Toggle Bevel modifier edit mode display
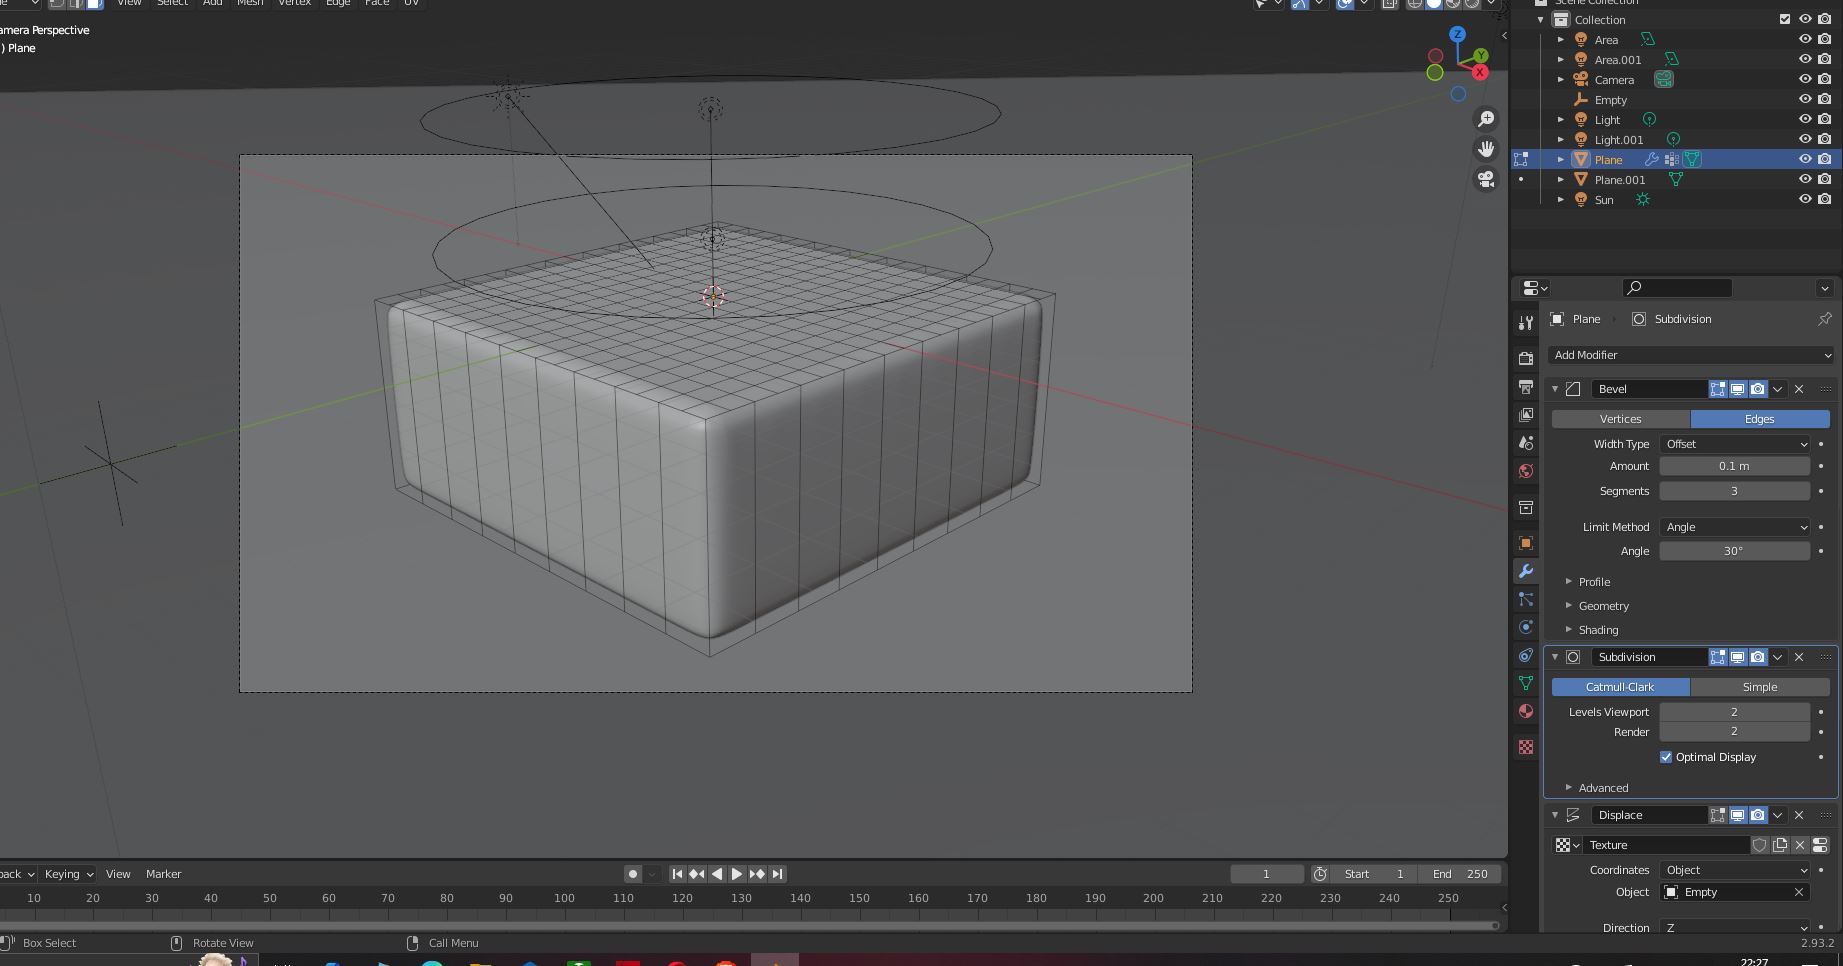 click(x=1717, y=389)
